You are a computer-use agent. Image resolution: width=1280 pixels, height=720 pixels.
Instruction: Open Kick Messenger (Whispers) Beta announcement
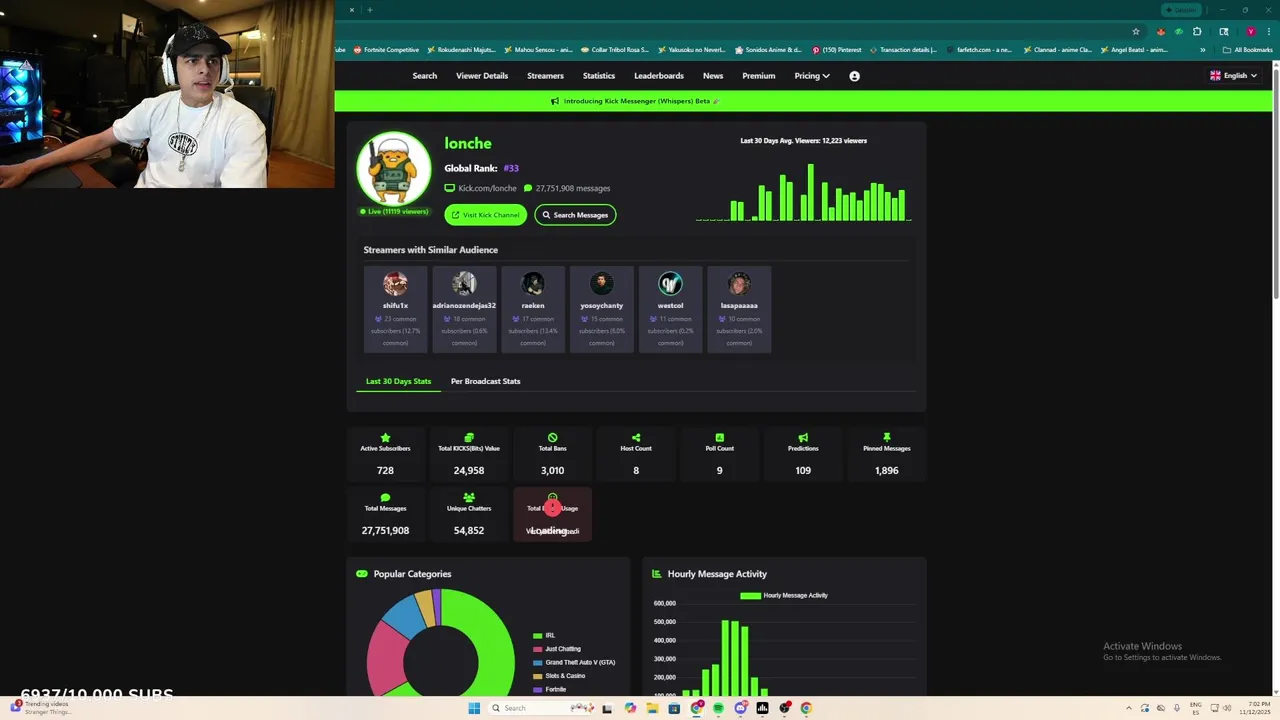tap(636, 101)
